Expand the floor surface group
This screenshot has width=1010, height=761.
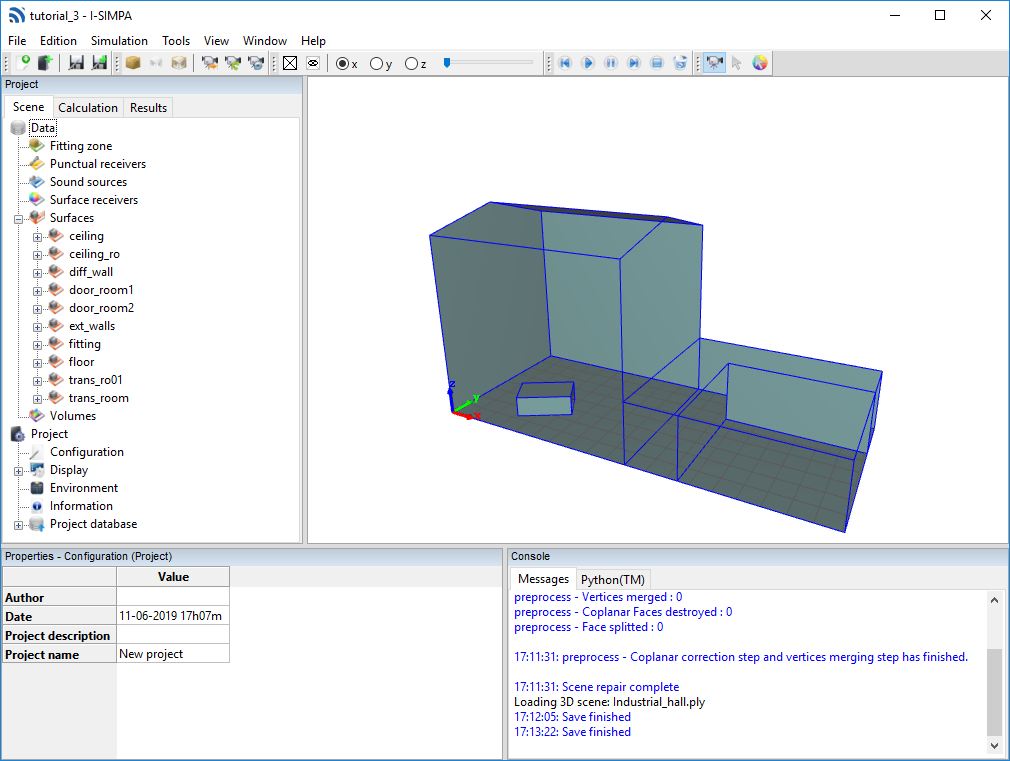click(37, 363)
